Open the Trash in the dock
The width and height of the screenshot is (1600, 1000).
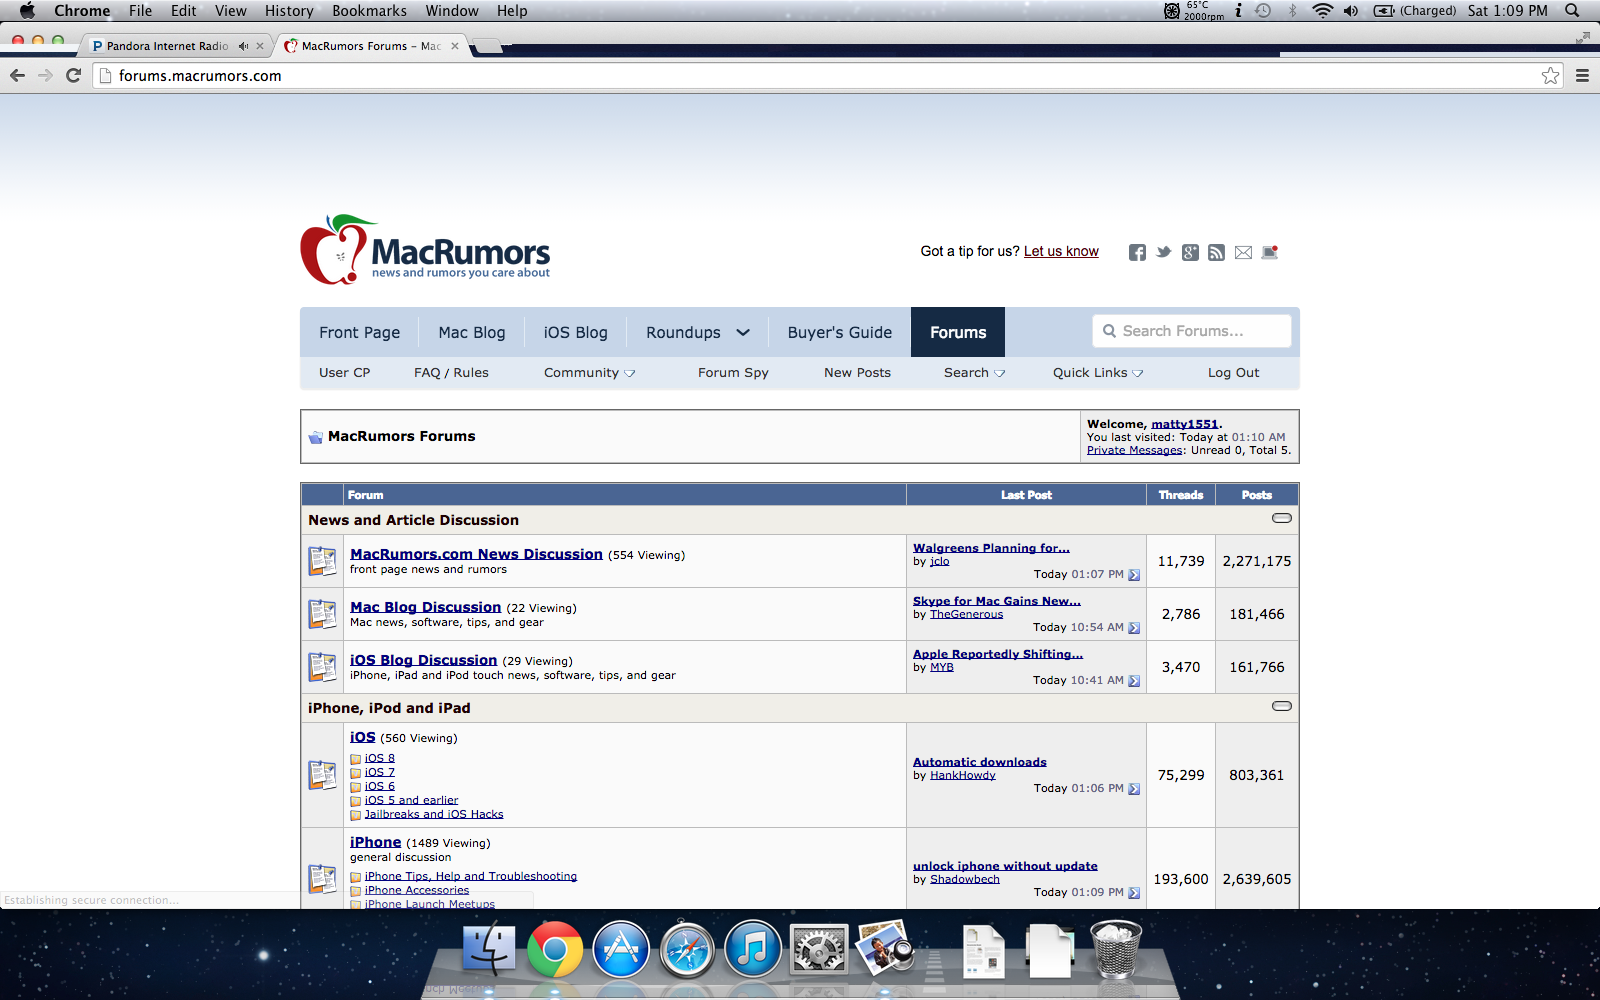click(x=1115, y=949)
